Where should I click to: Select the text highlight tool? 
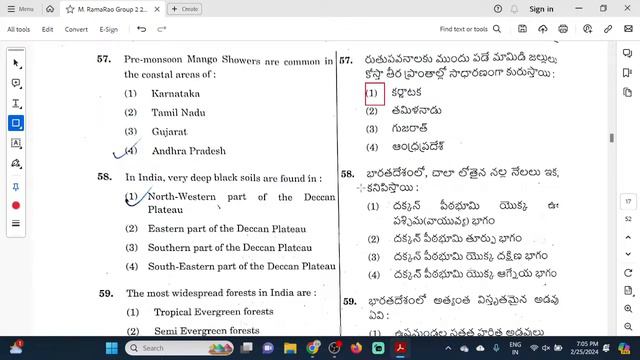click(x=16, y=103)
